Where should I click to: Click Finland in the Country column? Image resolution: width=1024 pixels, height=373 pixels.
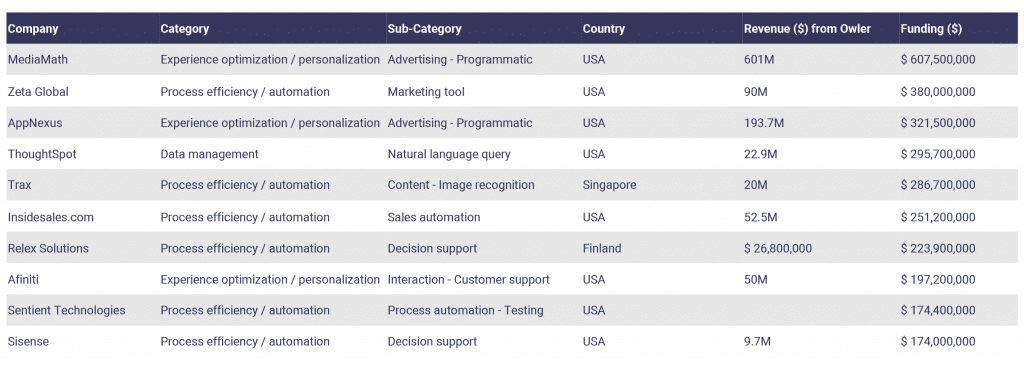602,248
